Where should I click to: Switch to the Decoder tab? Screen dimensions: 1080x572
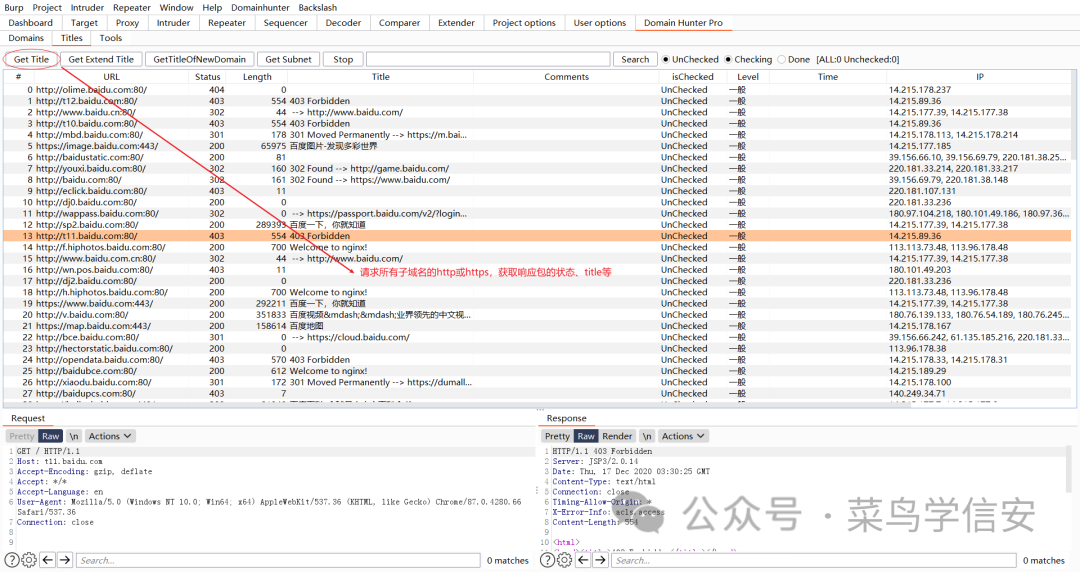pyautogui.click(x=343, y=23)
